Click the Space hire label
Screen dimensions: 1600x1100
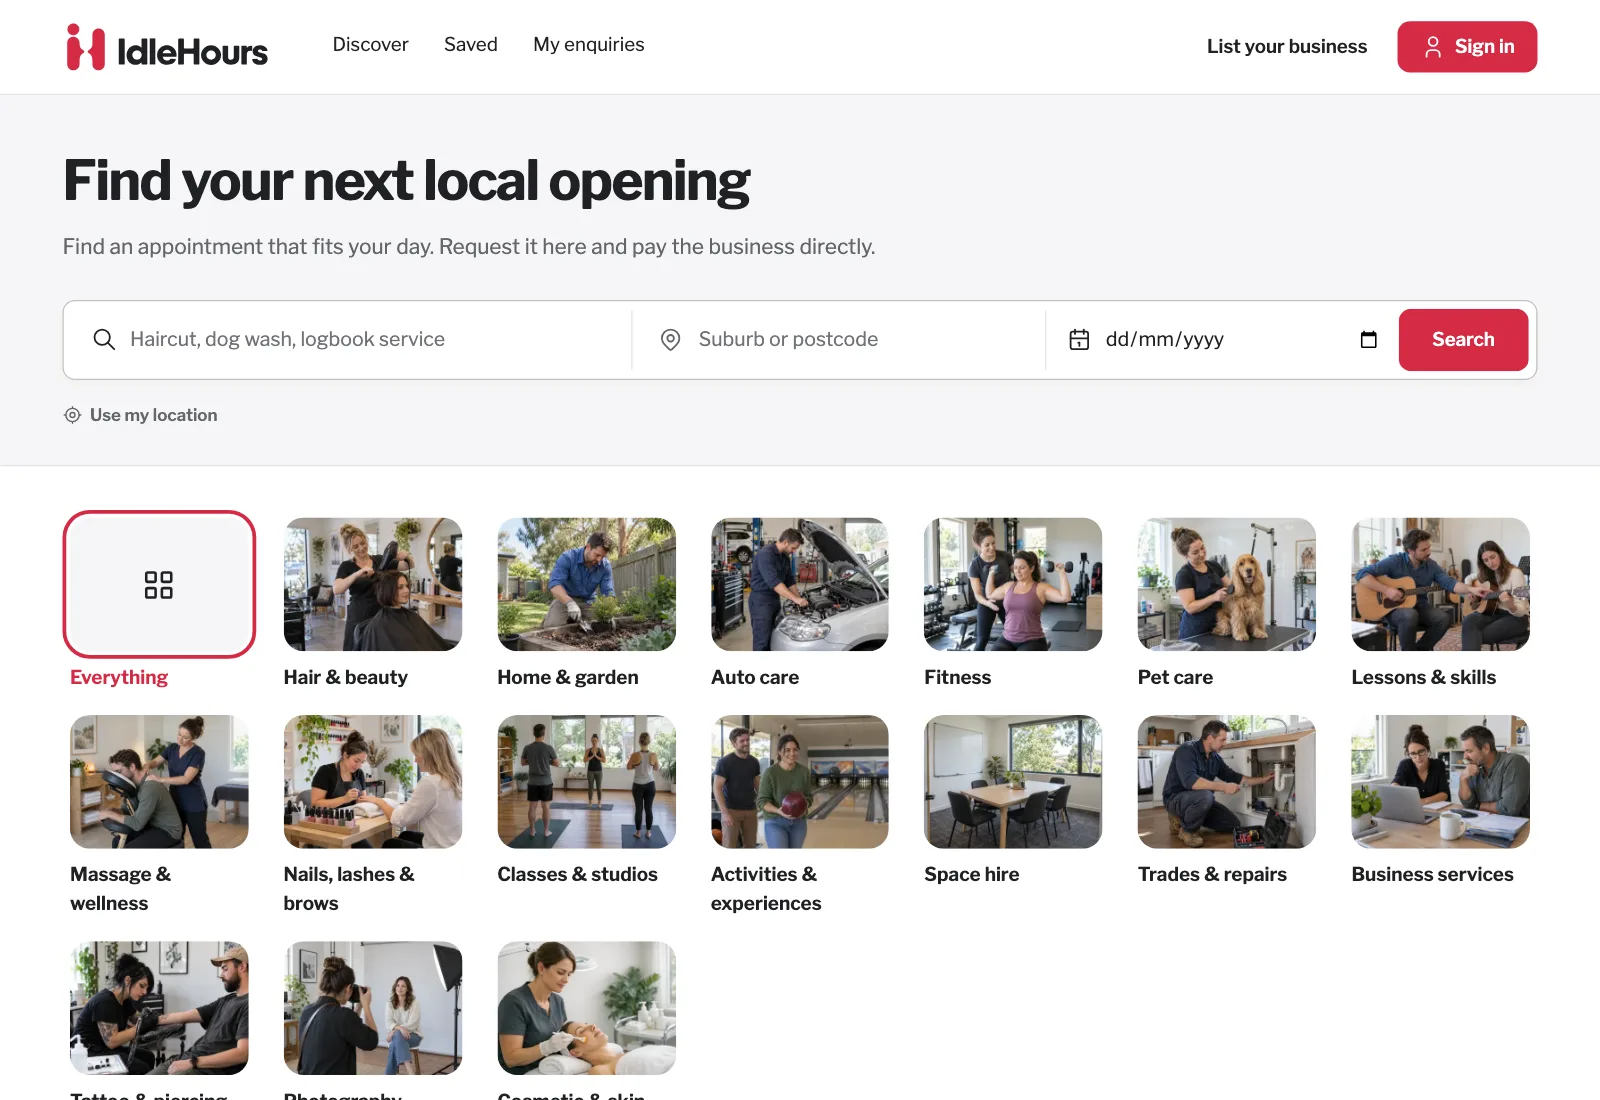tap(972, 874)
